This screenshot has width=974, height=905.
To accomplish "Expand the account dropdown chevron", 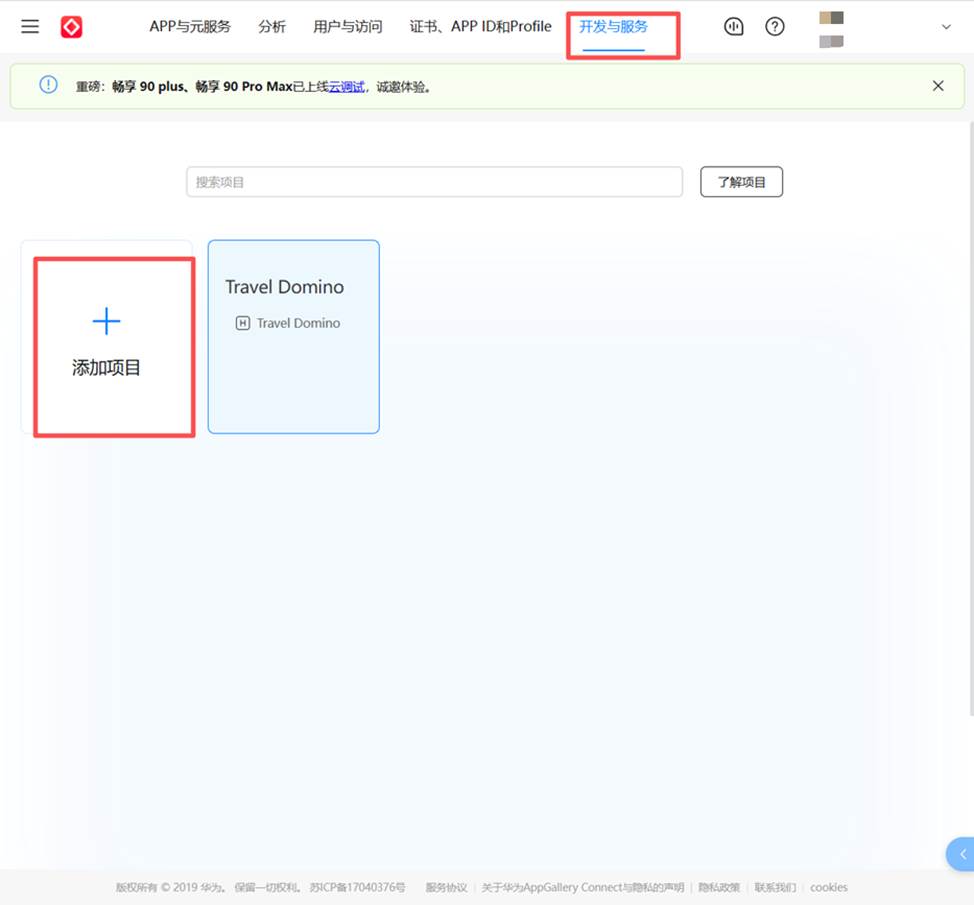I will pyautogui.click(x=946, y=27).
